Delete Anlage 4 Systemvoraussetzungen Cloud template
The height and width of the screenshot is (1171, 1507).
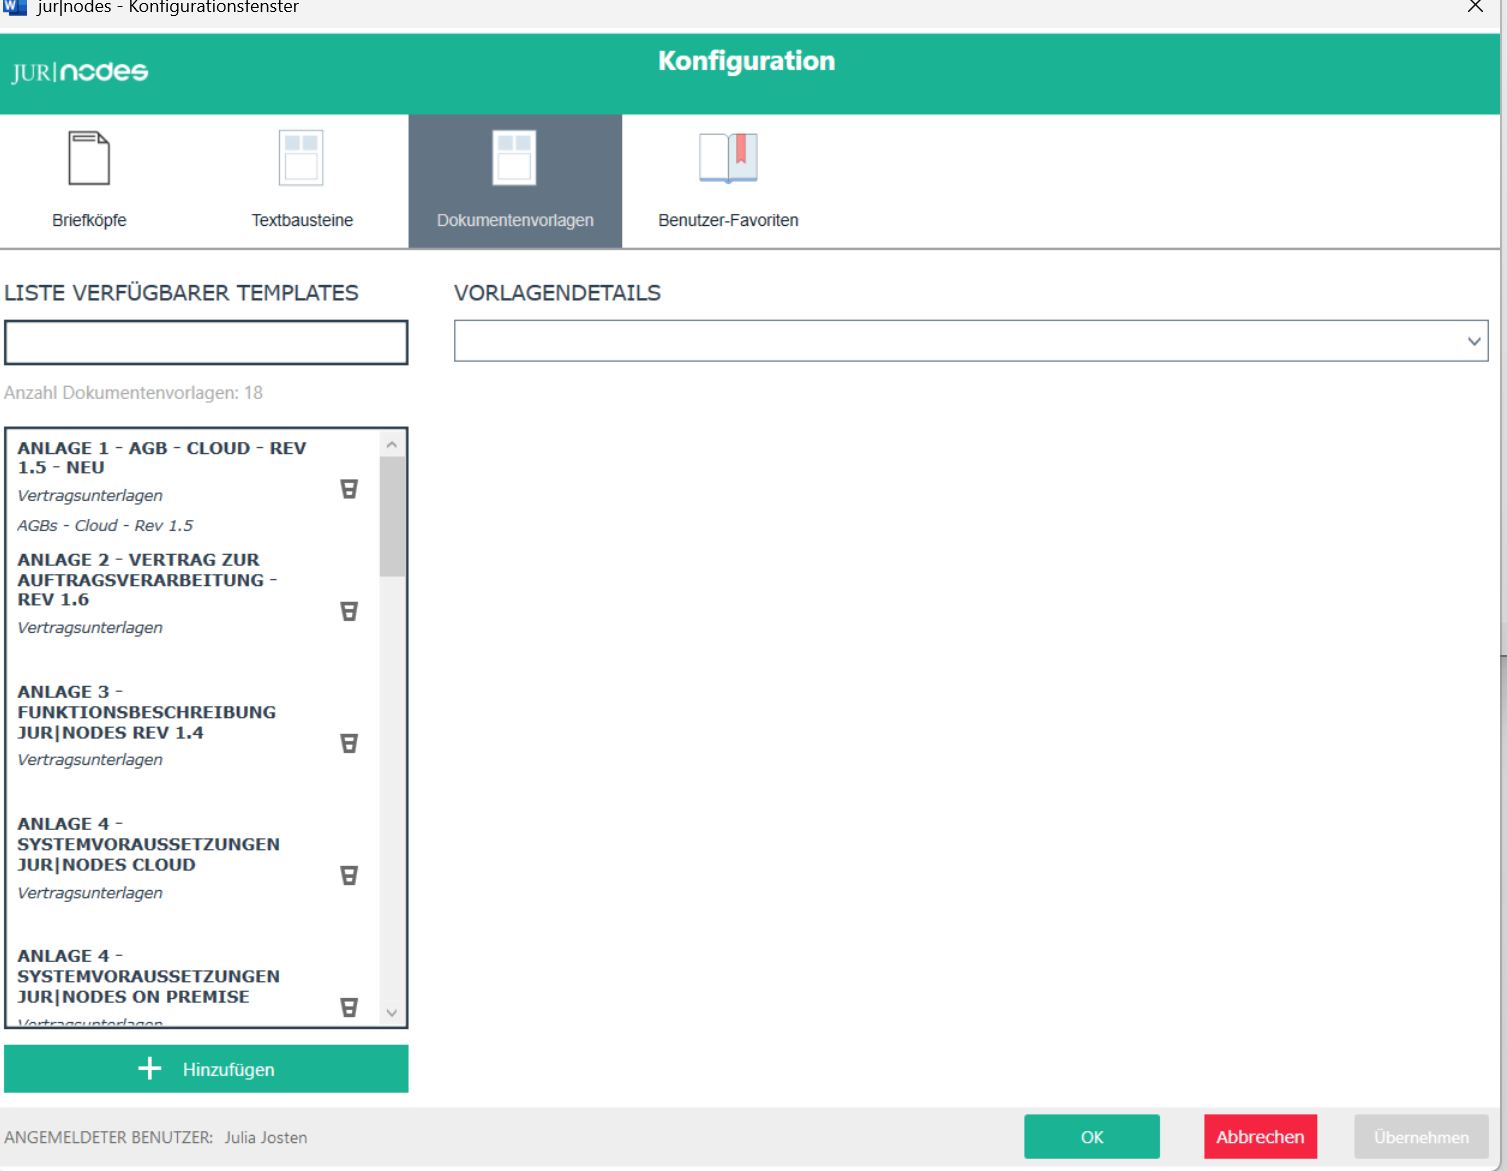349,875
